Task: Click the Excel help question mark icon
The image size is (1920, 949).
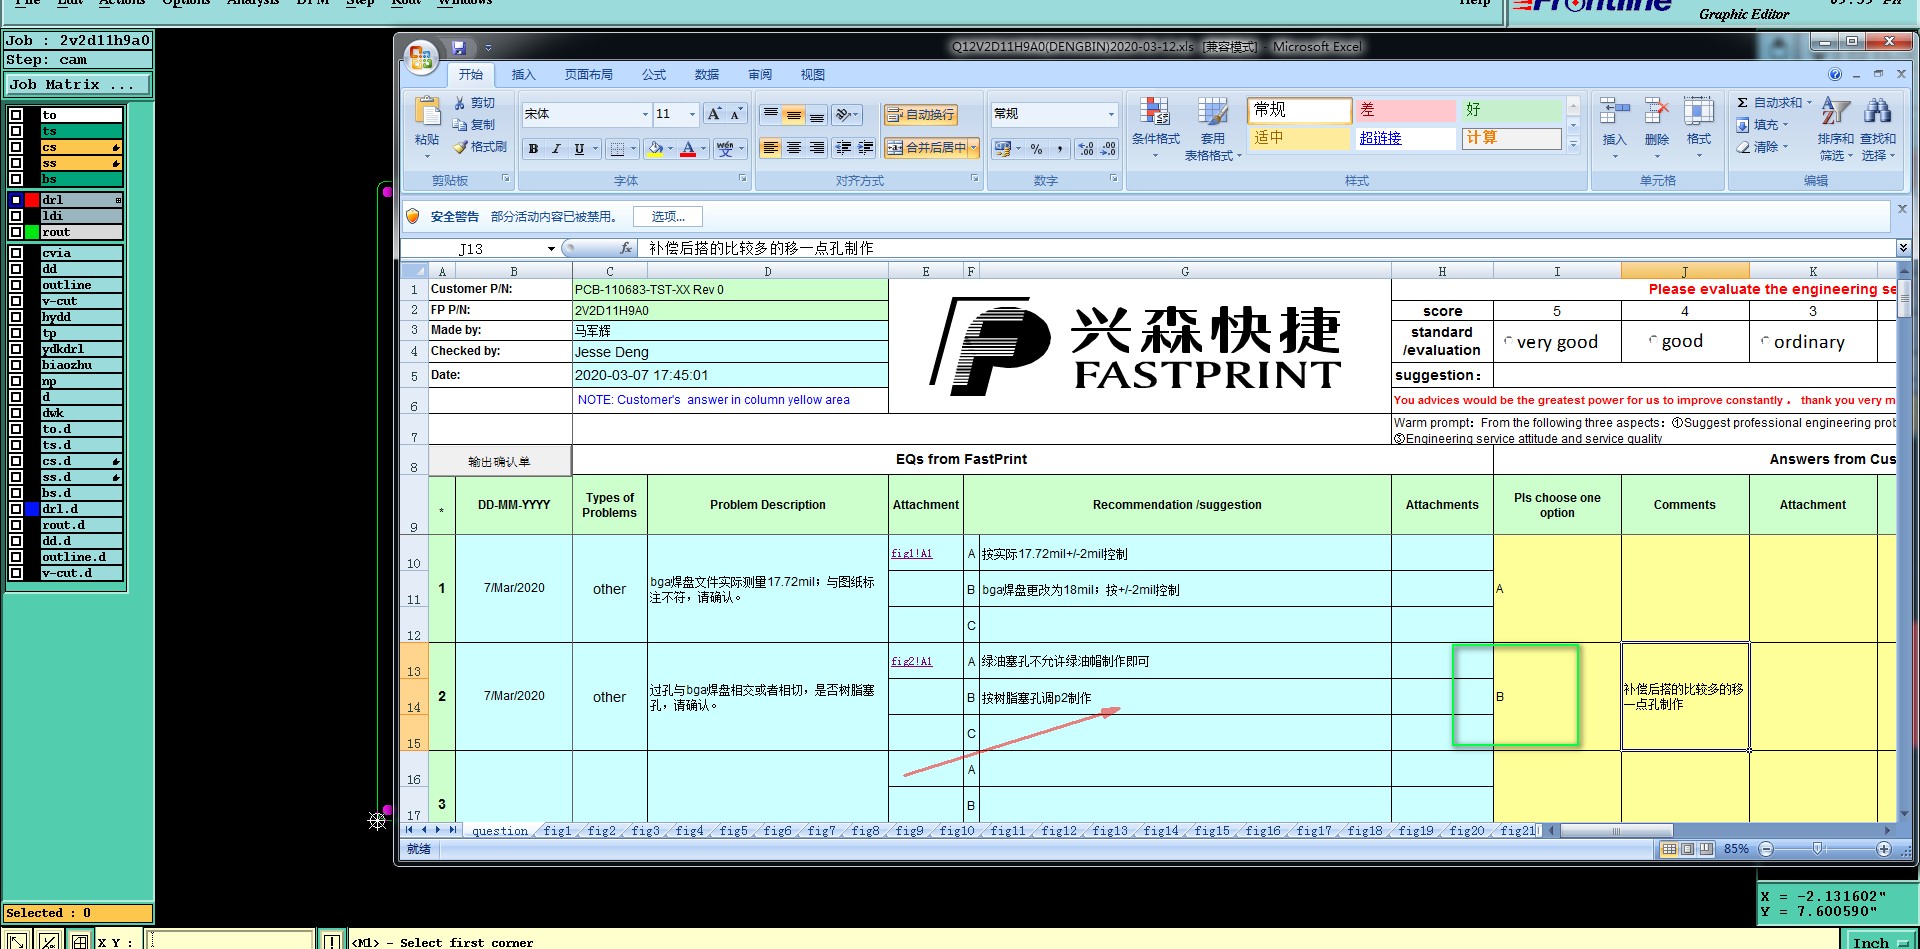Action: 1835,74
